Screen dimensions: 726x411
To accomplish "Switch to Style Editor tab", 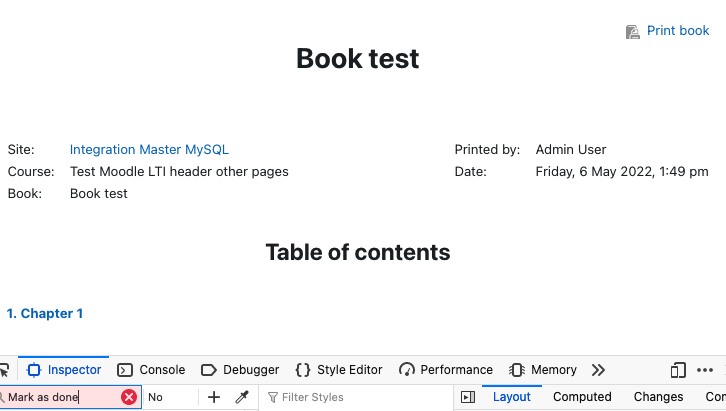I will tap(339, 370).
